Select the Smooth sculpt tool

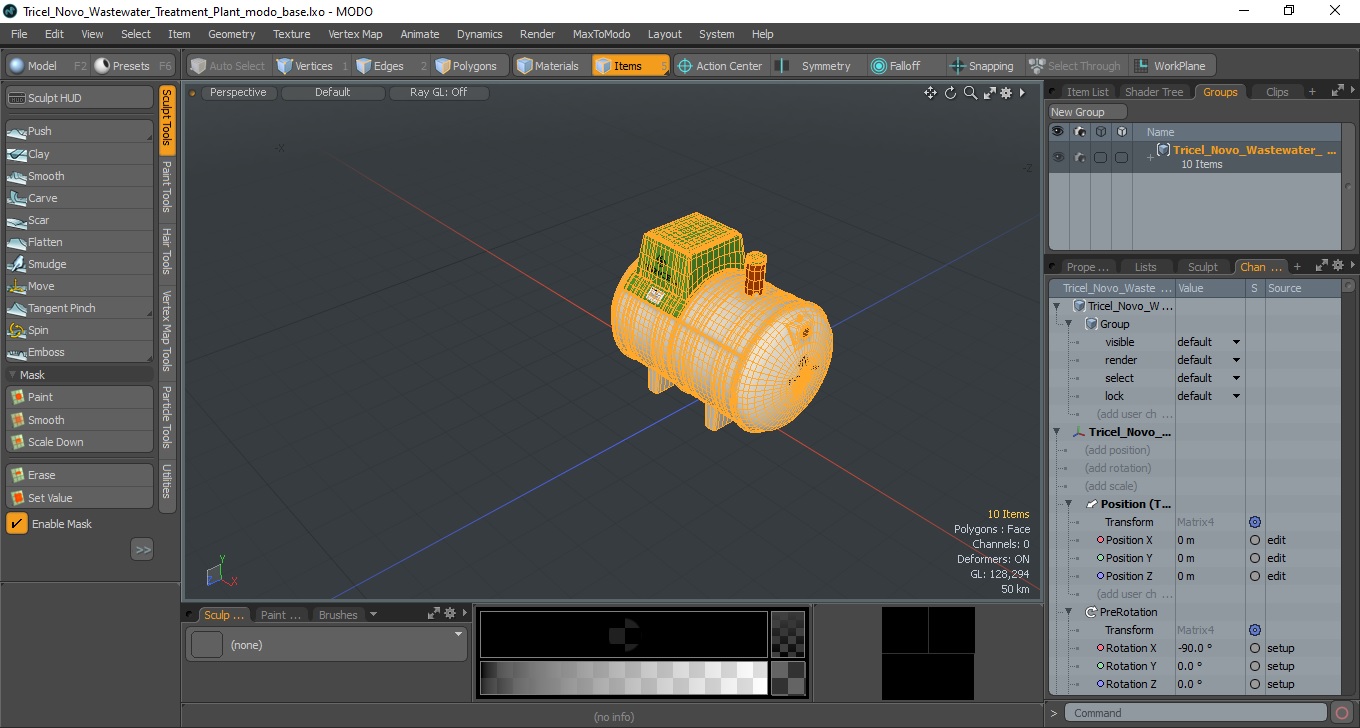[79, 176]
